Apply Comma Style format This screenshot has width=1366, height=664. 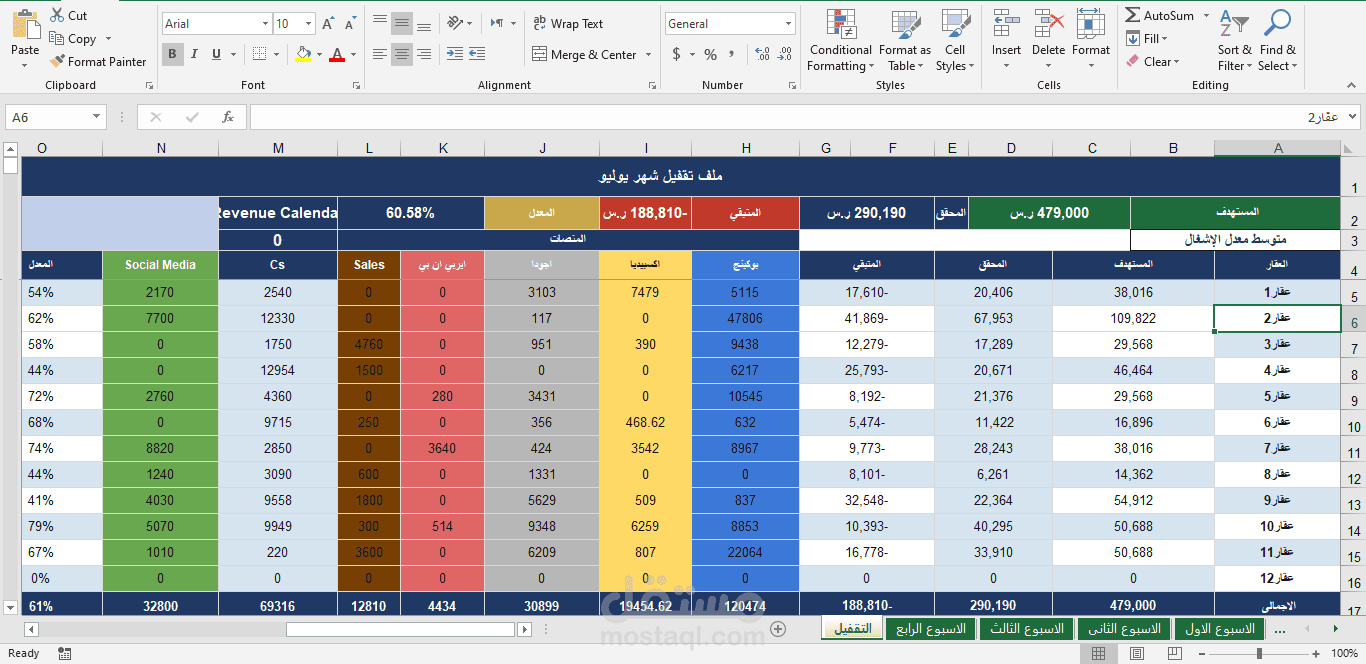(731, 54)
